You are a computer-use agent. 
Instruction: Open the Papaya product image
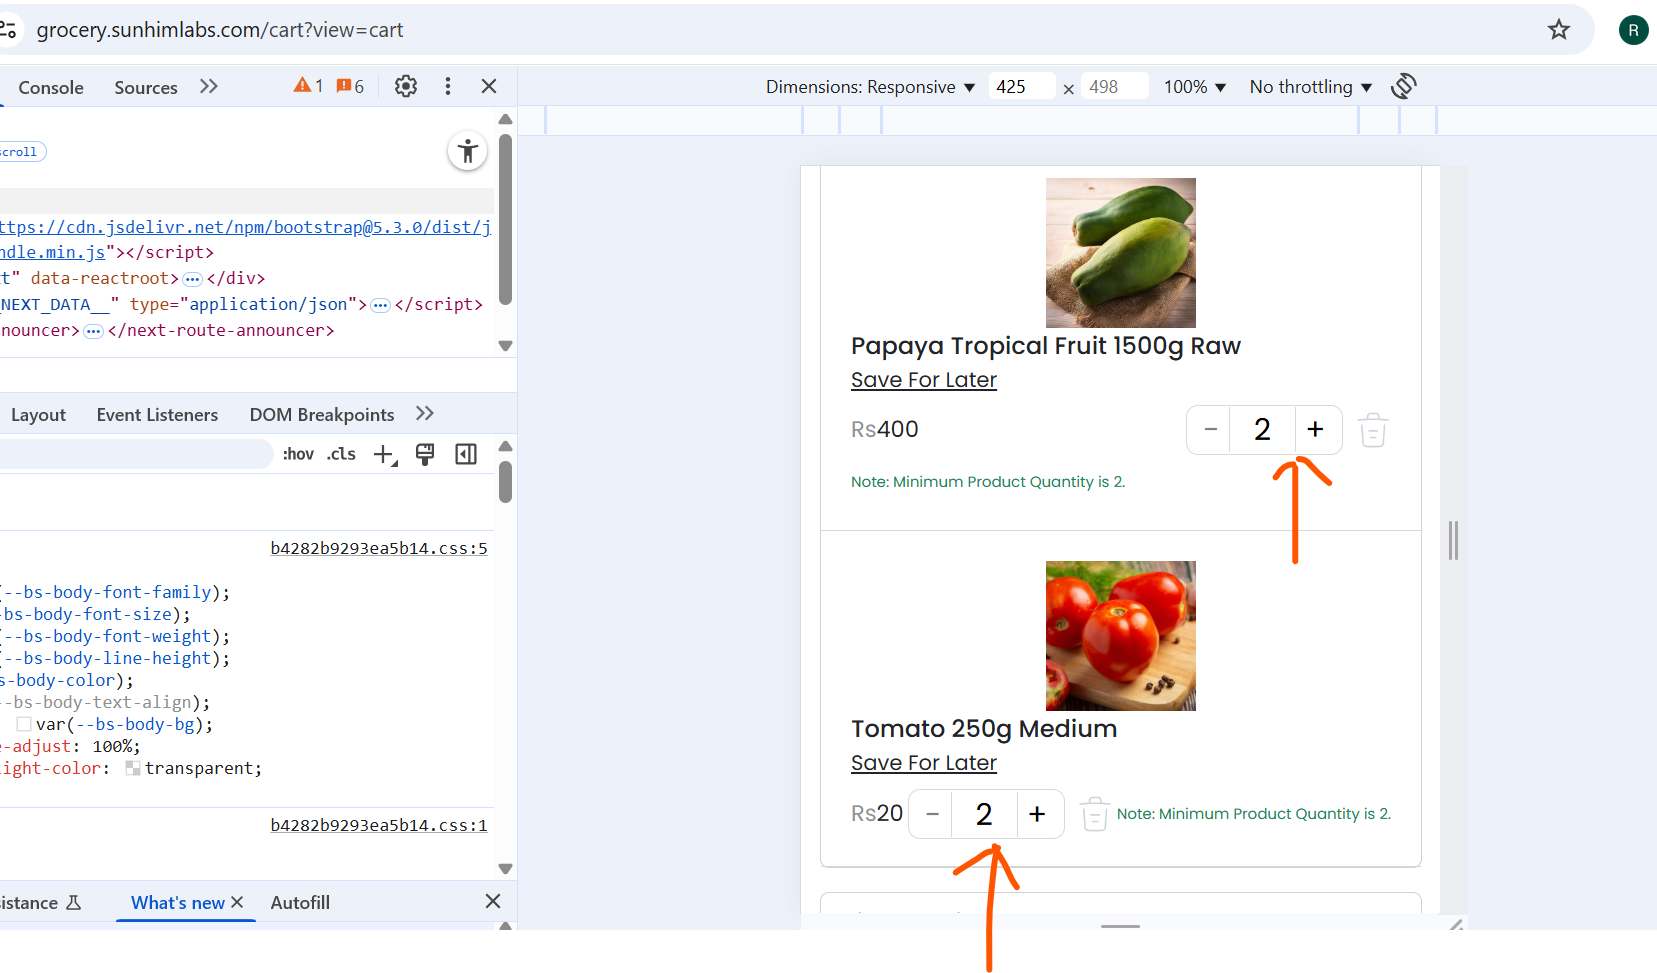coord(1121,253)
